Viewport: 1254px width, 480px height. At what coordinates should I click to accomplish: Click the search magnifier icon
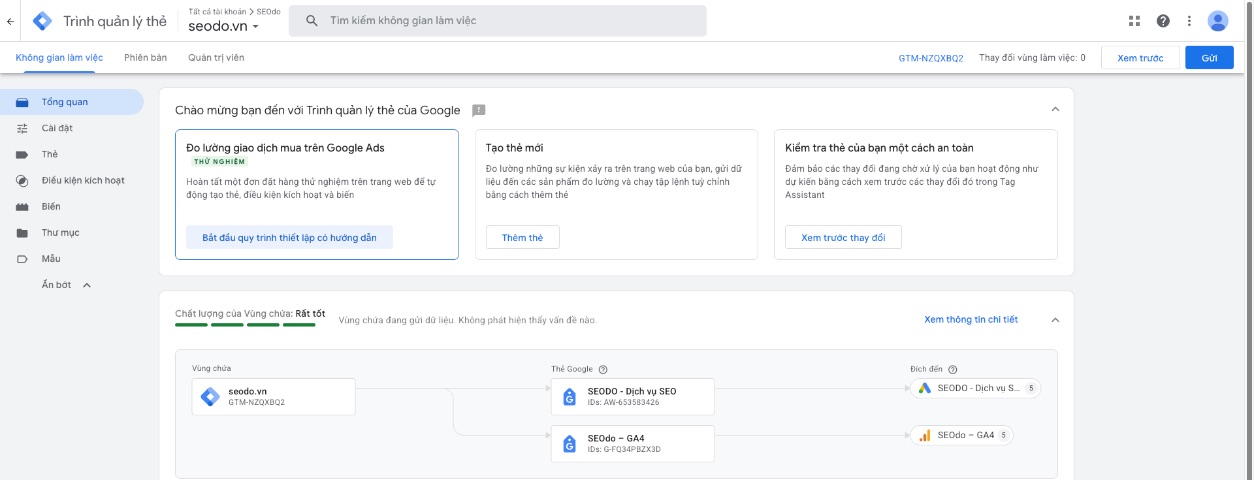312,21
